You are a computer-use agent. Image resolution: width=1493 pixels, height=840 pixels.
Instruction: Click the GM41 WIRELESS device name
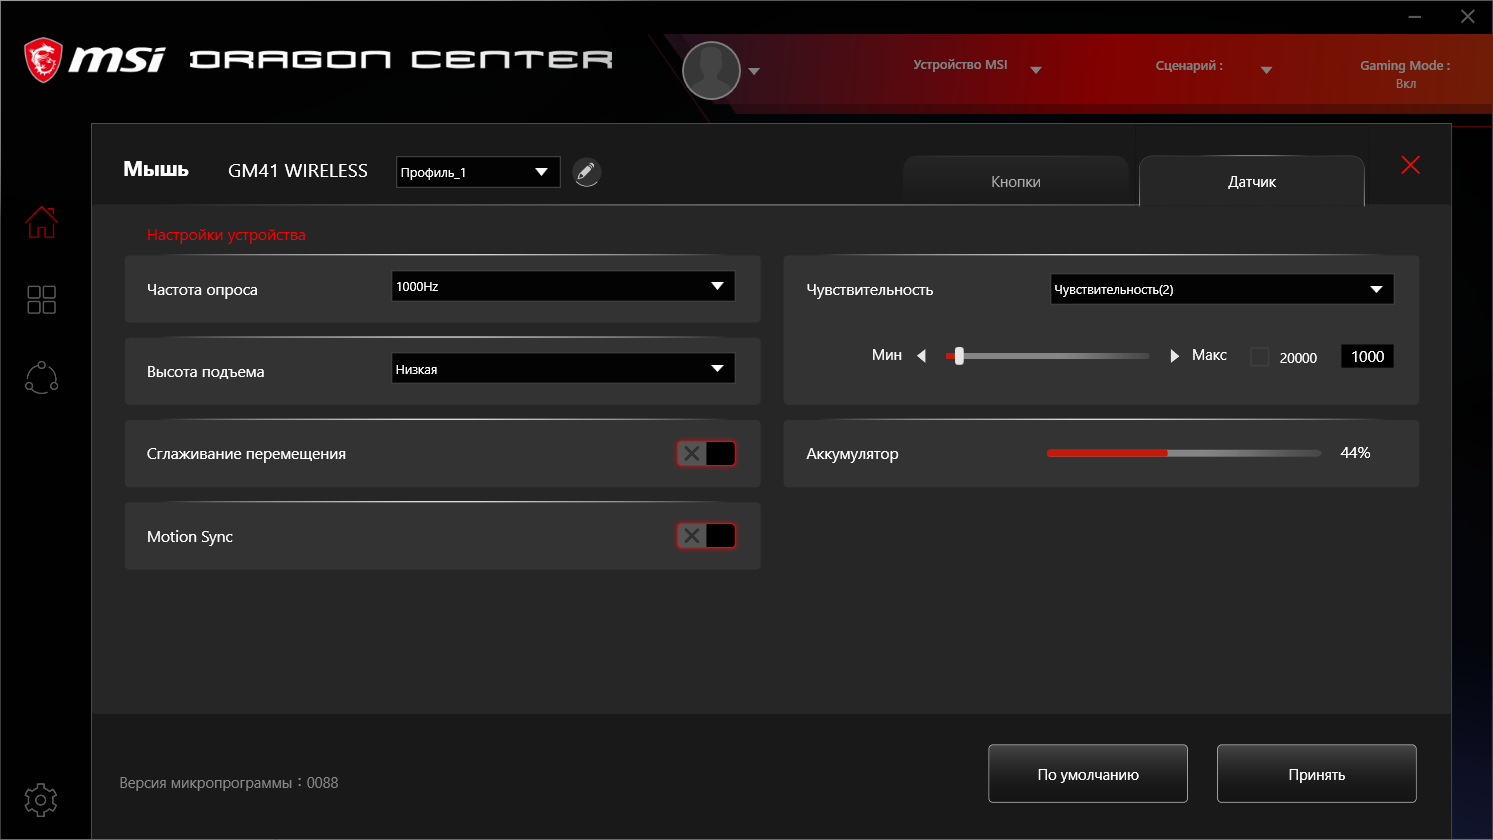tap(298, 171)
